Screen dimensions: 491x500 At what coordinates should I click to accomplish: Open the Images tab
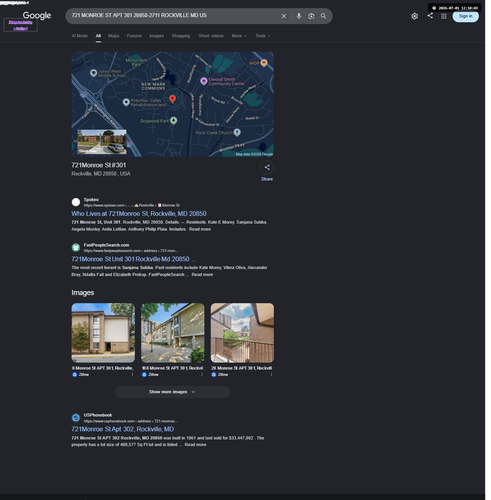tap(158, 36)
